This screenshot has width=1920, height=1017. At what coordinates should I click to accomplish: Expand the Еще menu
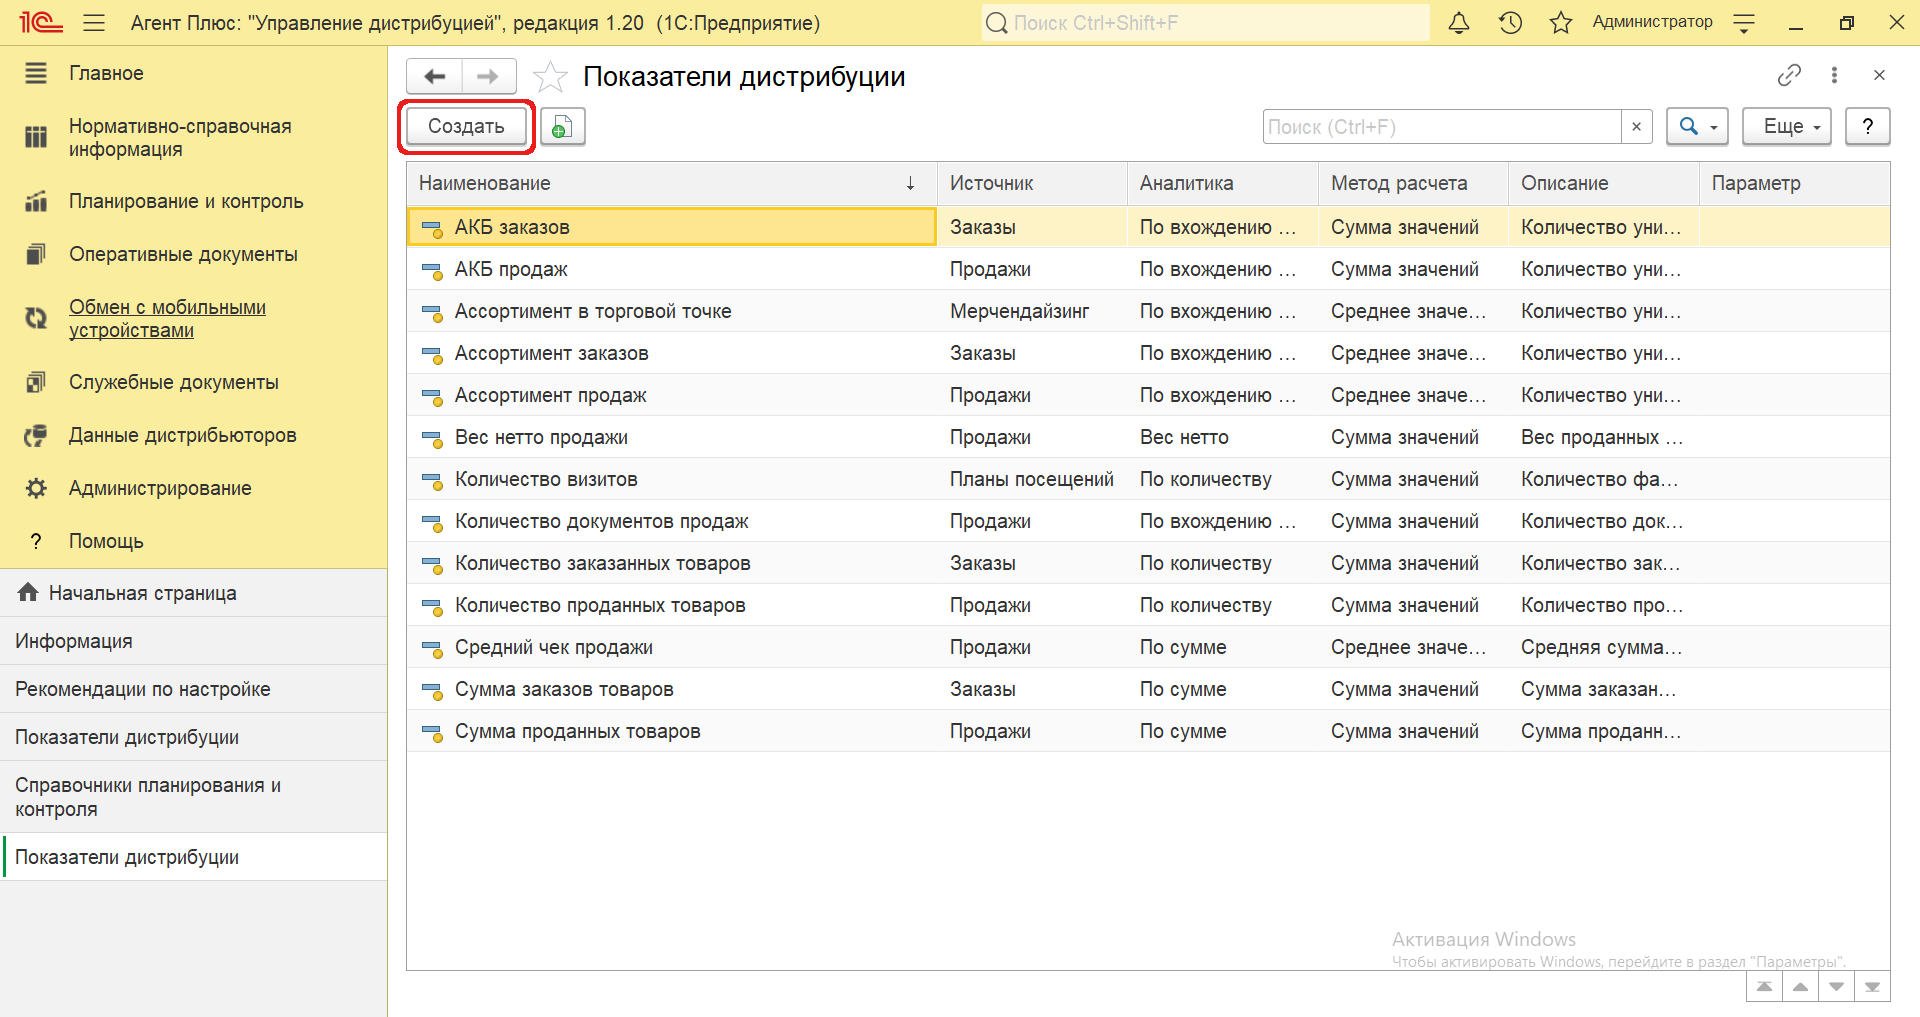(x=1787, y=127)
